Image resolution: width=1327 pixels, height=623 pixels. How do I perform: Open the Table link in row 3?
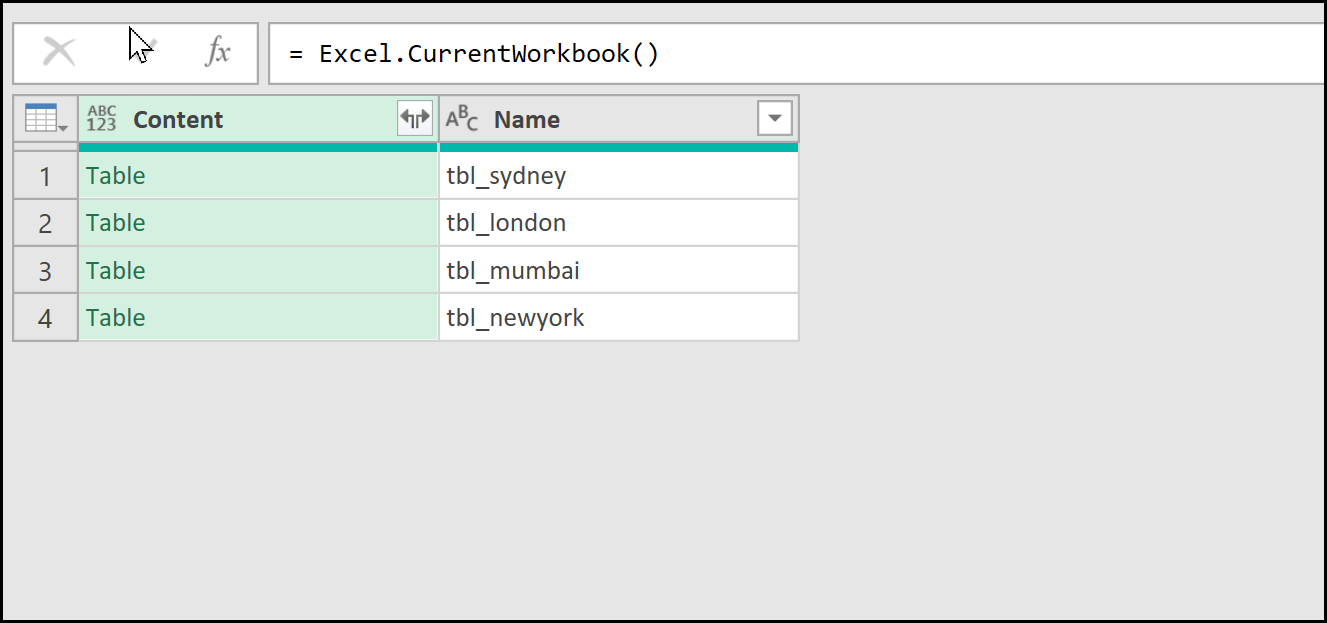[116, 271]
